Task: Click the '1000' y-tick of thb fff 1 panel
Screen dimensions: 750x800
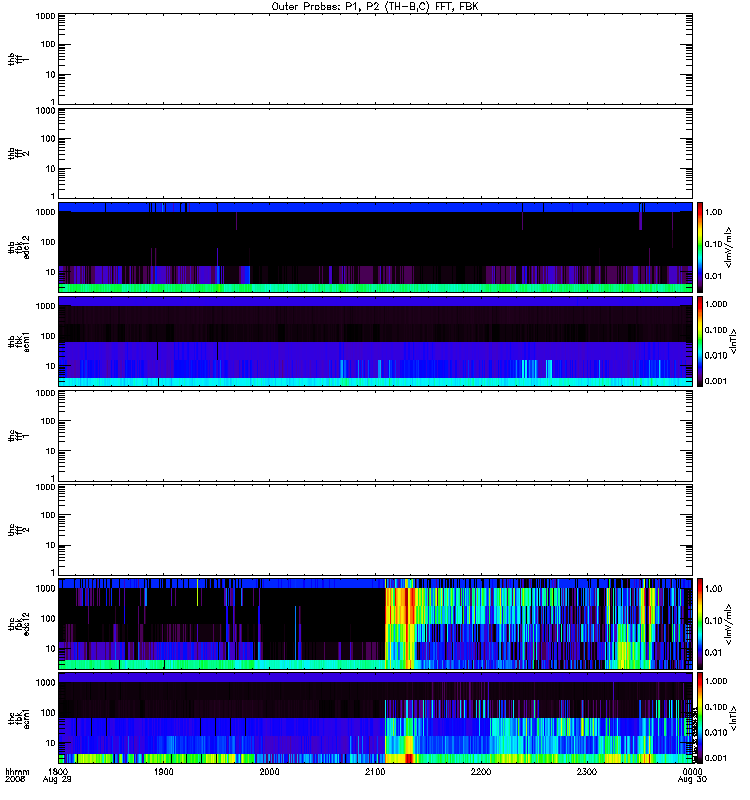Action: (45, 16)
